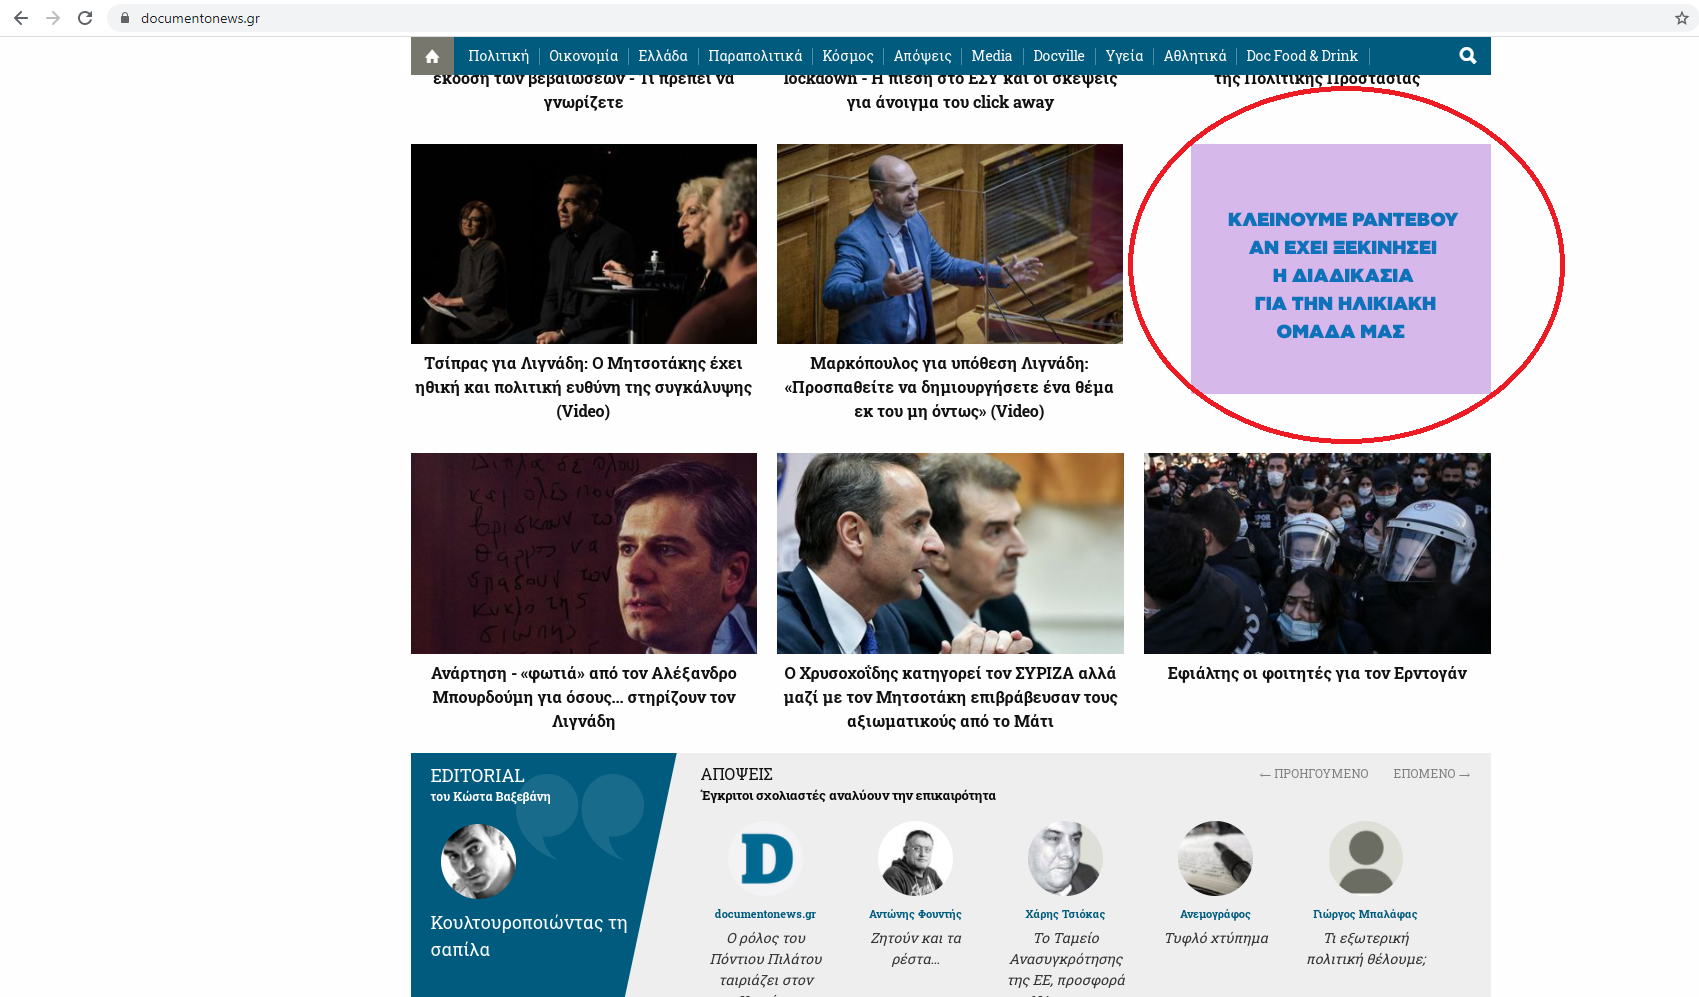Click the browser forward arrow
1699x997 pixels.
point(53,18)
